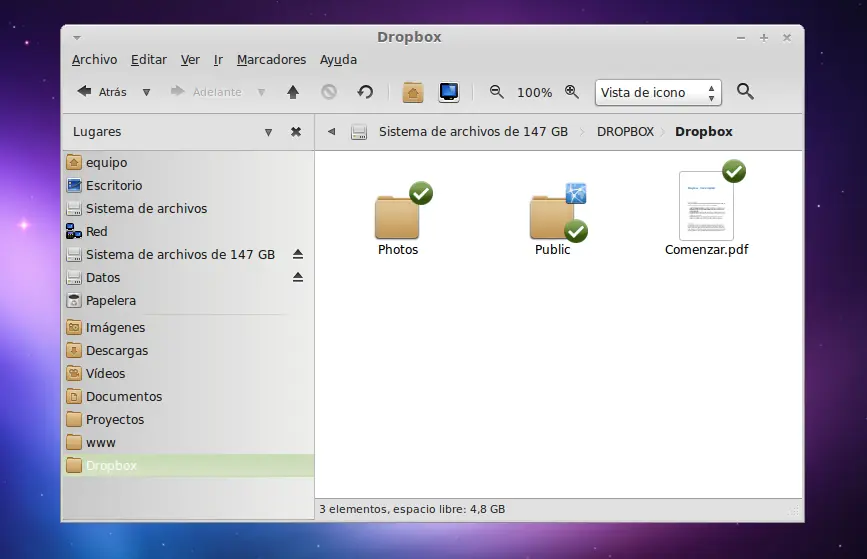Viewport: 867px width, 559px height.
Task: Reset zoom via the 100% label
Action: 534,92
